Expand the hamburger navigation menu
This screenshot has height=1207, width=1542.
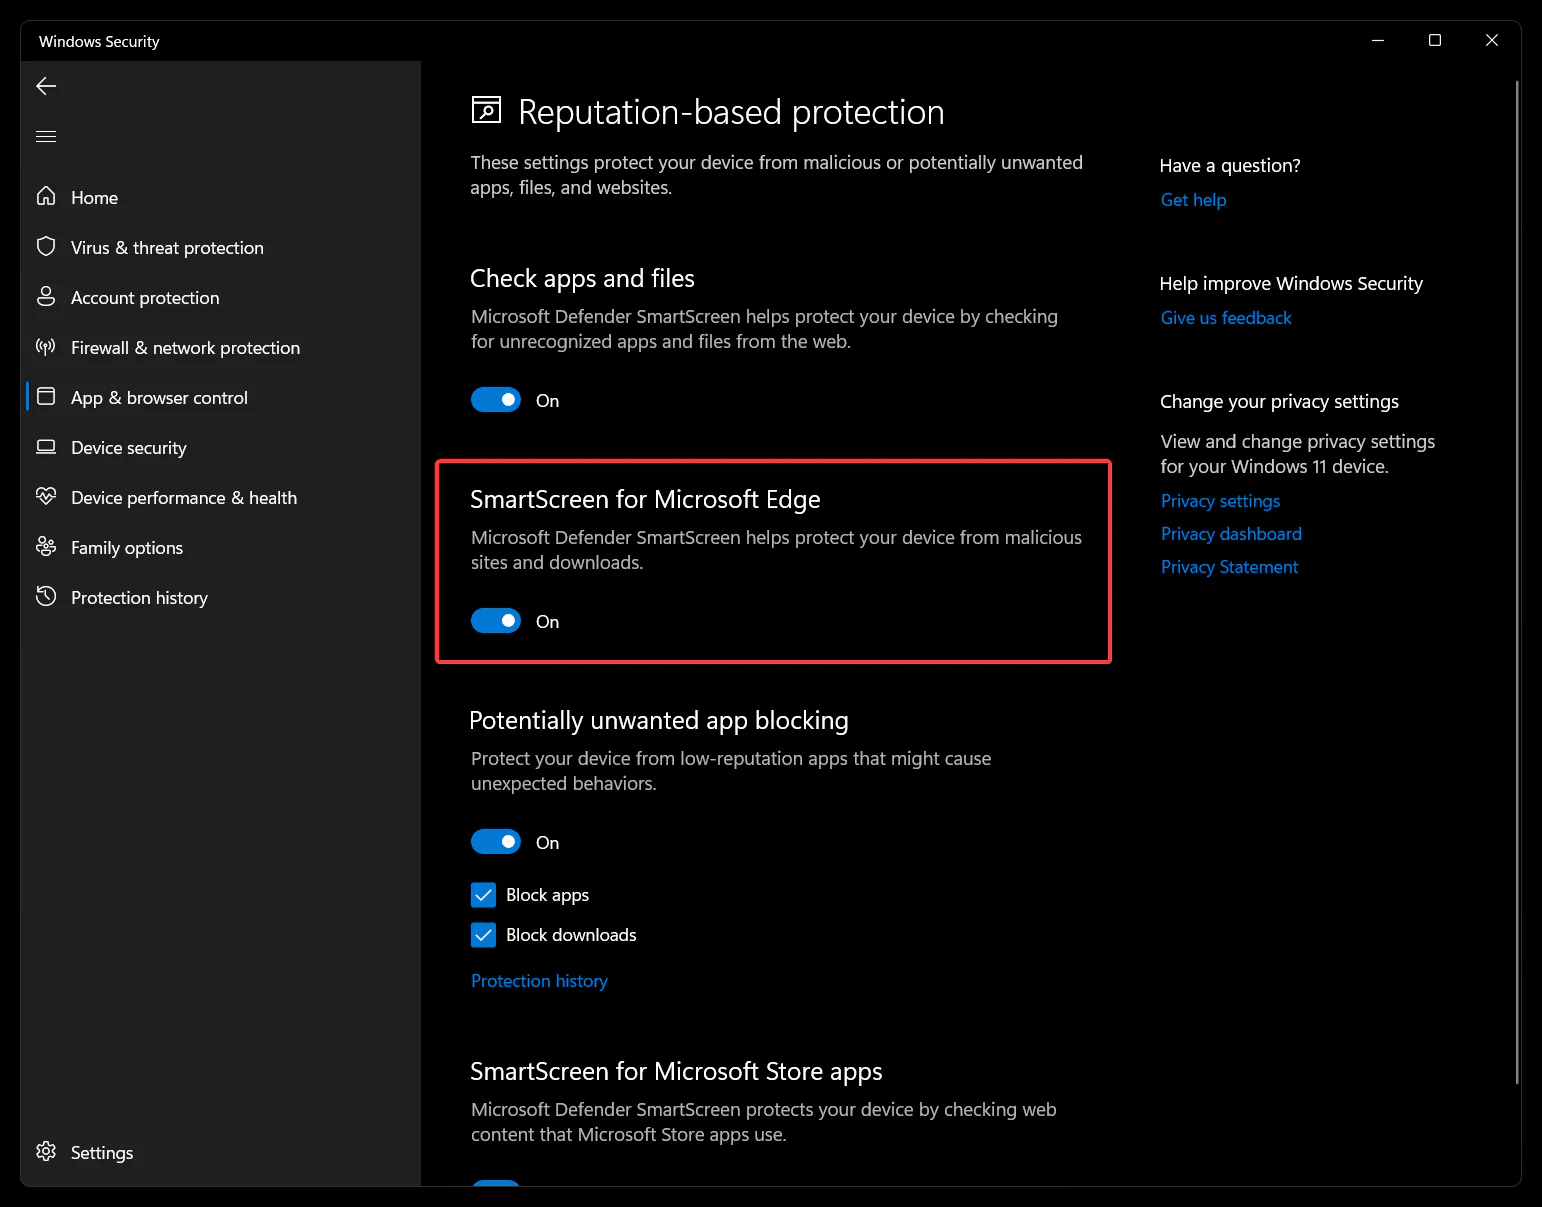(46, 137)
